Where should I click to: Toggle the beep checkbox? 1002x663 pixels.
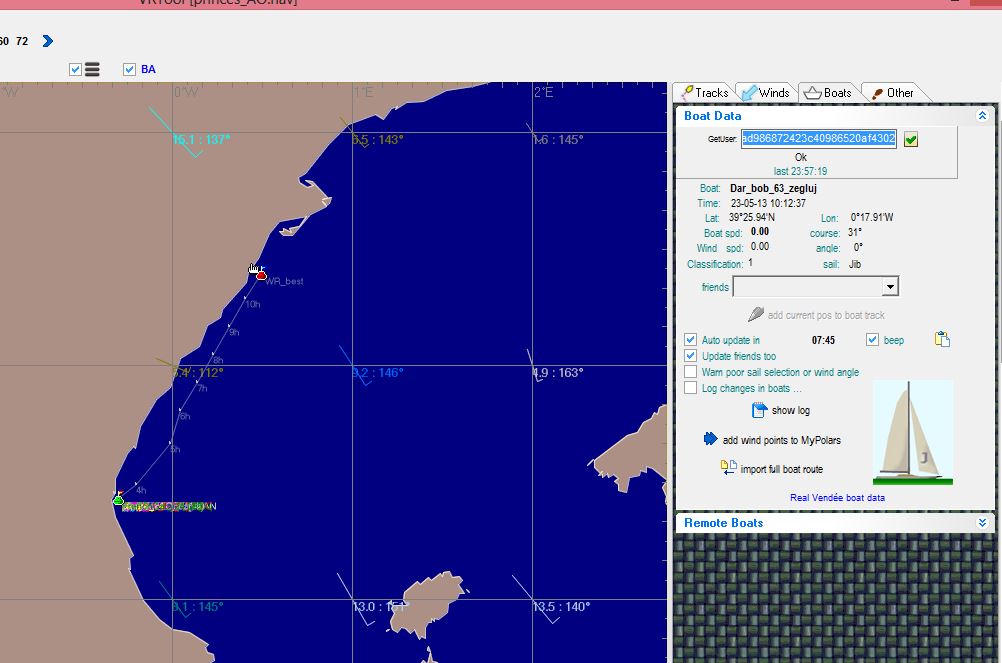(872, 339)
